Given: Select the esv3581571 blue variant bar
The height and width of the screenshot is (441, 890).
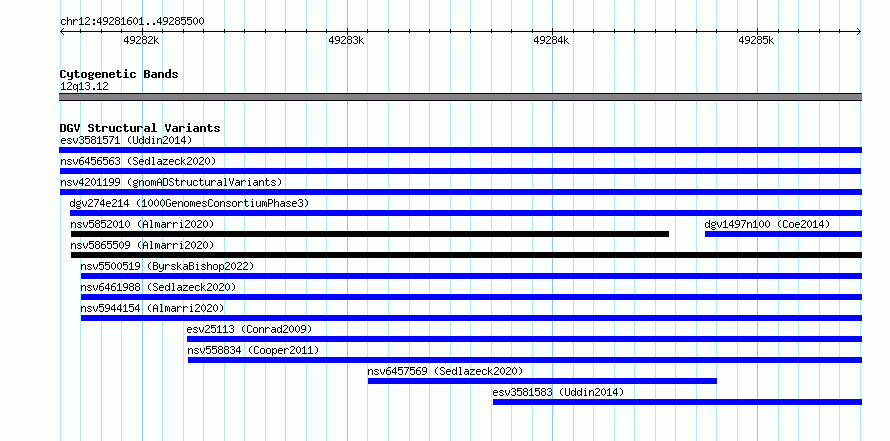Looking at the screenshot, I should coord(460,150).
